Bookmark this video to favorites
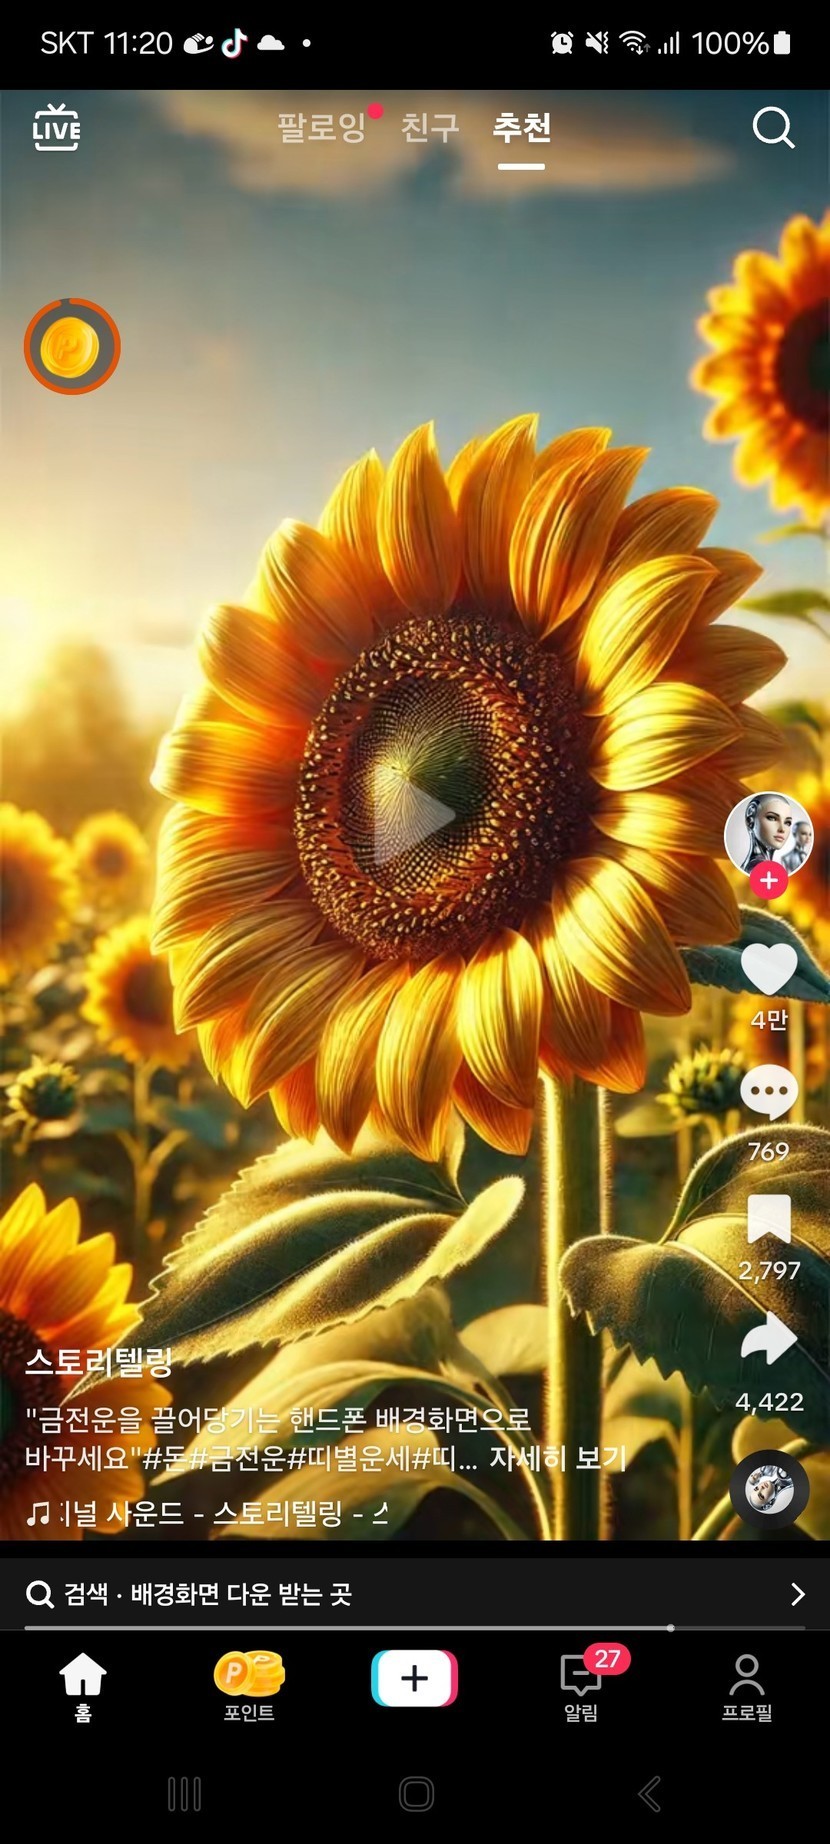 pyautogui.click(x=768, y=1220)
